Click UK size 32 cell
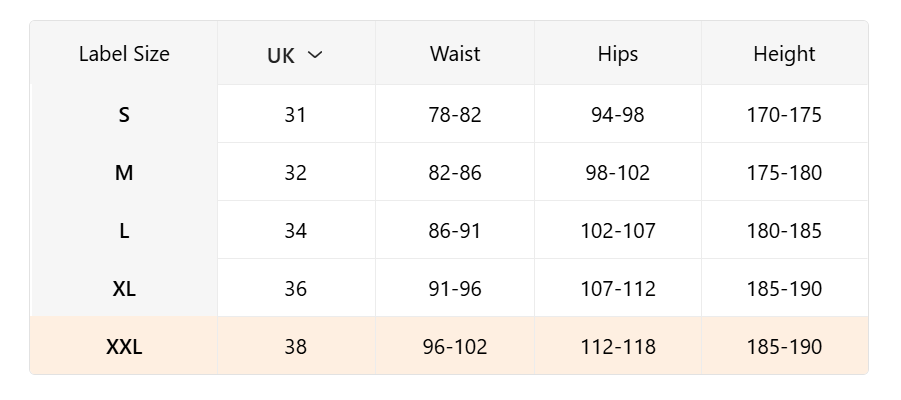This screenshot has height=400, width=901. click(x=295, y=173)
